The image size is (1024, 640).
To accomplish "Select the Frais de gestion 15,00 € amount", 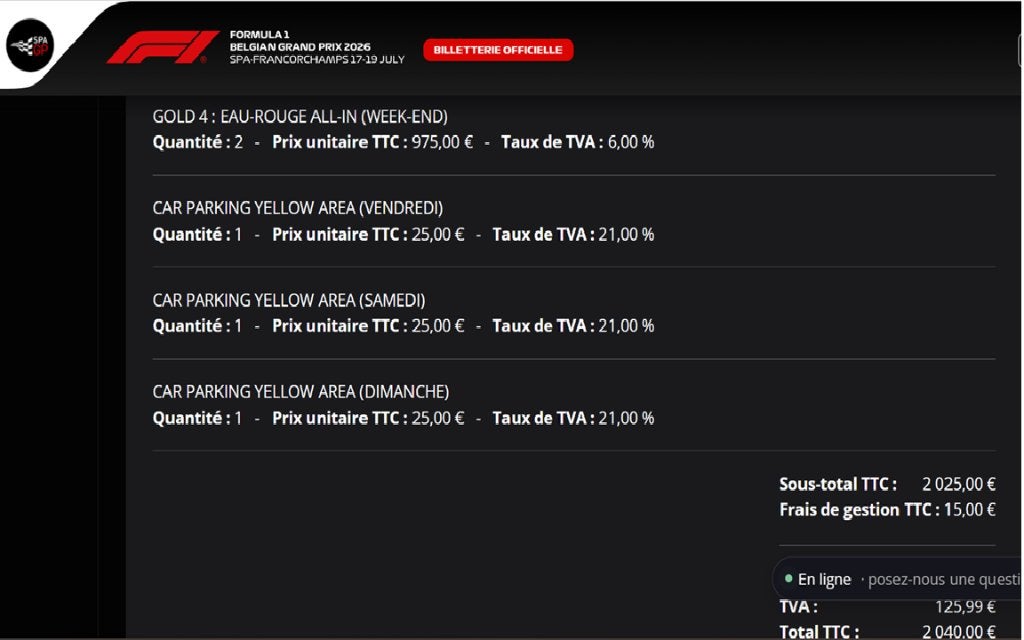I will coord(970,510).
